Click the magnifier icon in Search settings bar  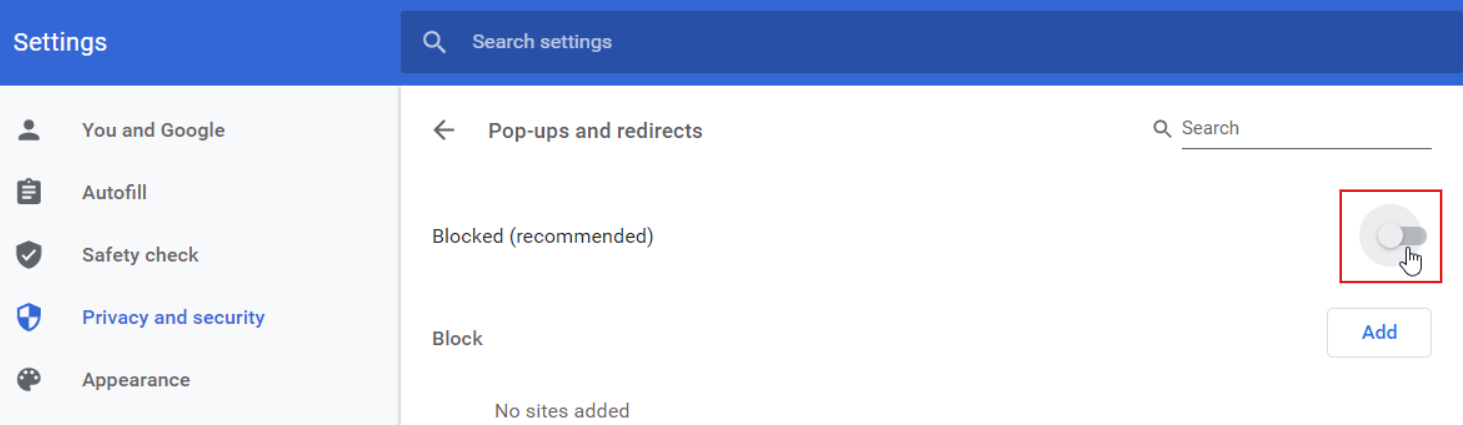(x=434, y=42)
